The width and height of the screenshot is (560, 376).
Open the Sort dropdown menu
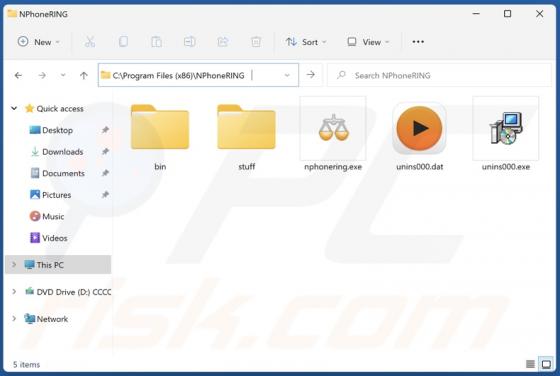click(306, 42)
